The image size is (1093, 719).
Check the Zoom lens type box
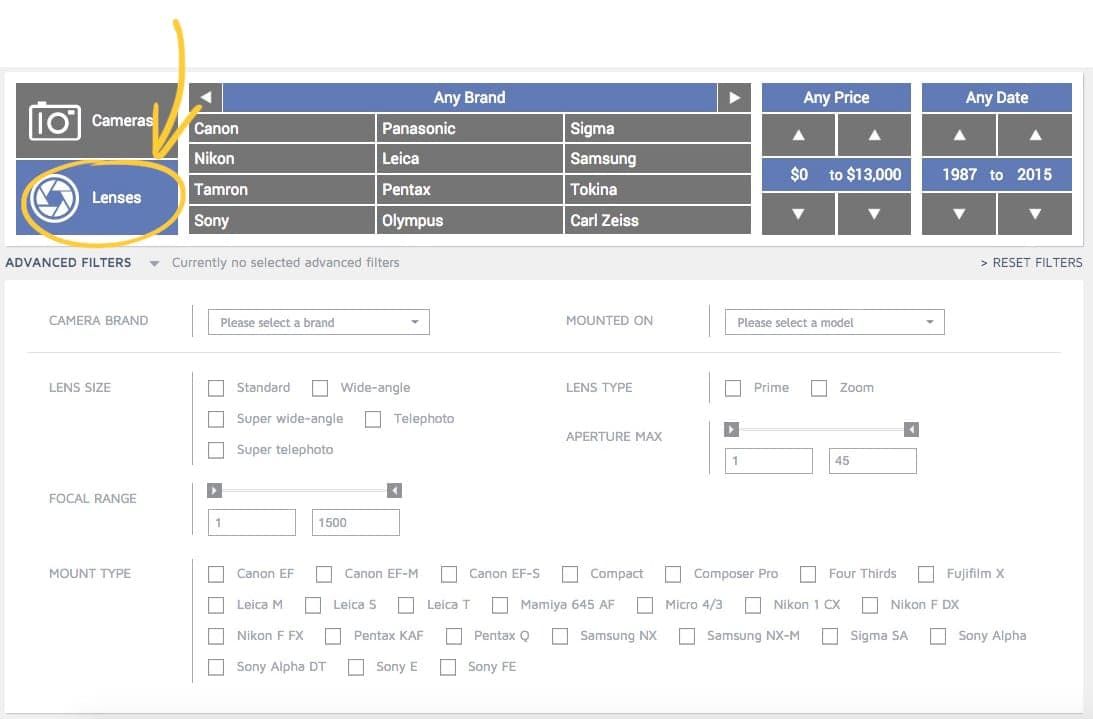coord(819,388)
